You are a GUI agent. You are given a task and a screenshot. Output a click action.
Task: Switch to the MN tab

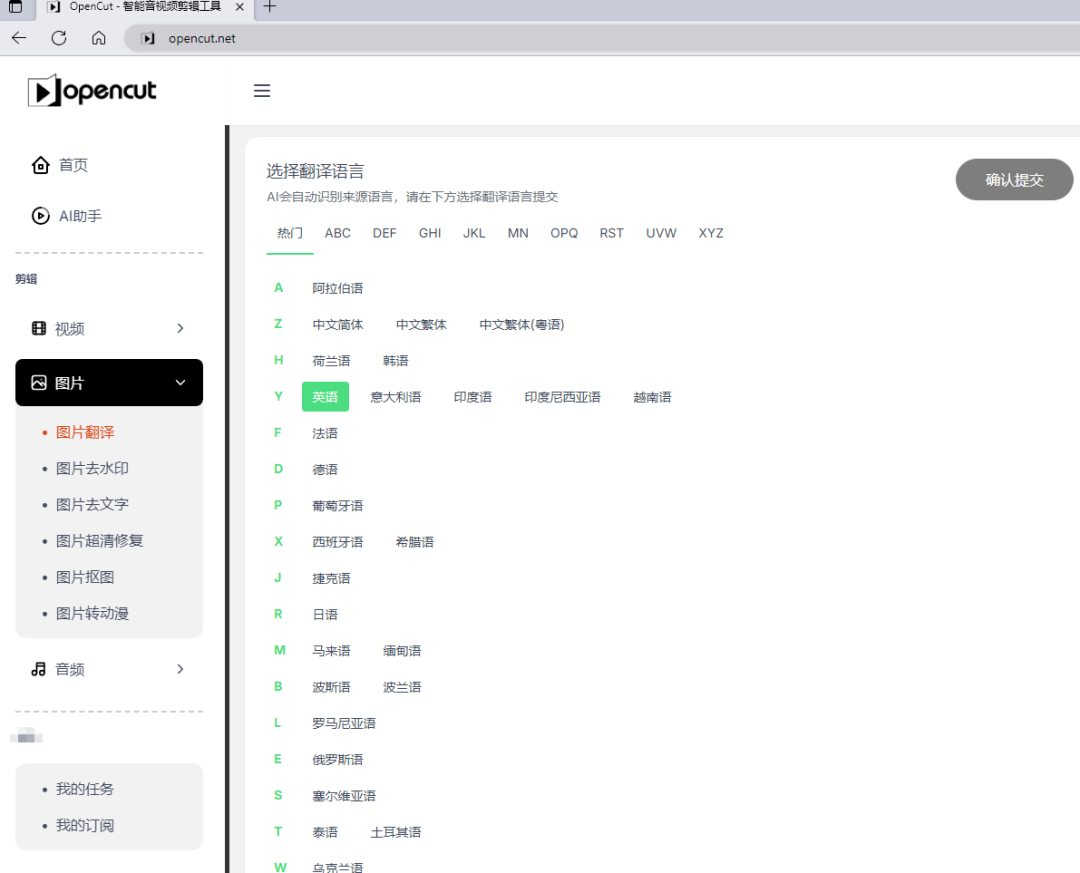(518, 233)
